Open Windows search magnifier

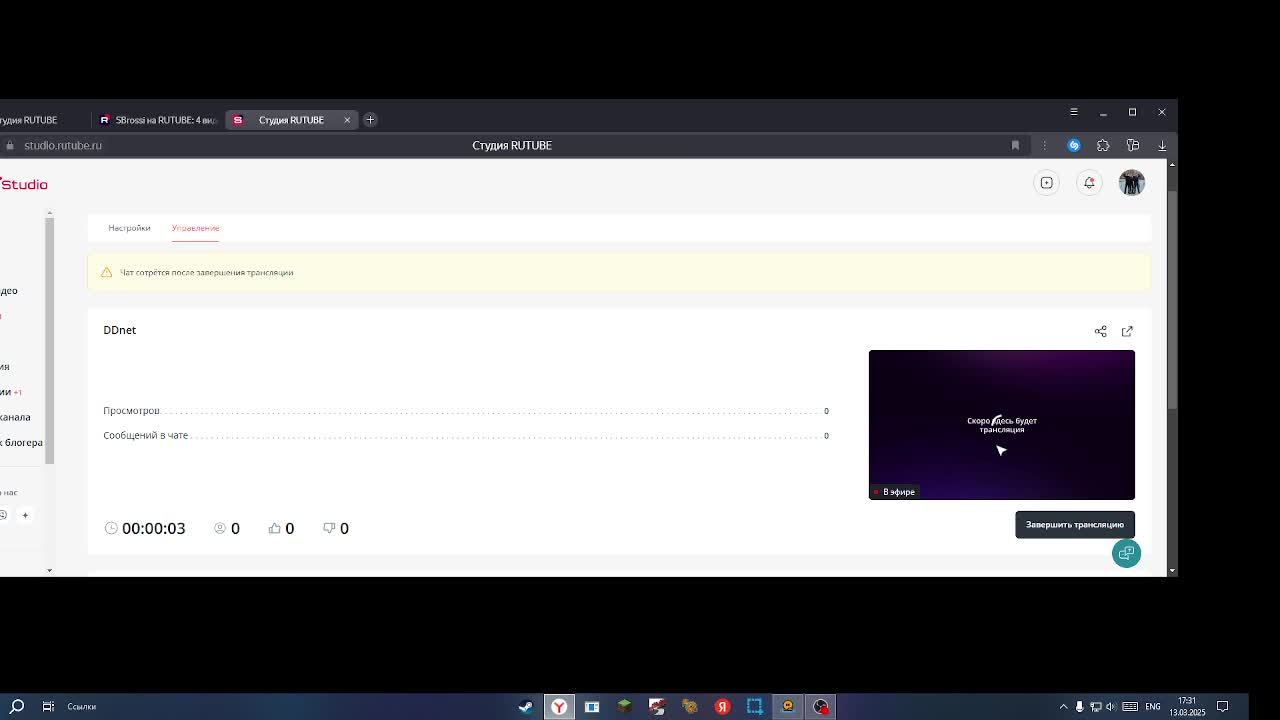point(17,706)
